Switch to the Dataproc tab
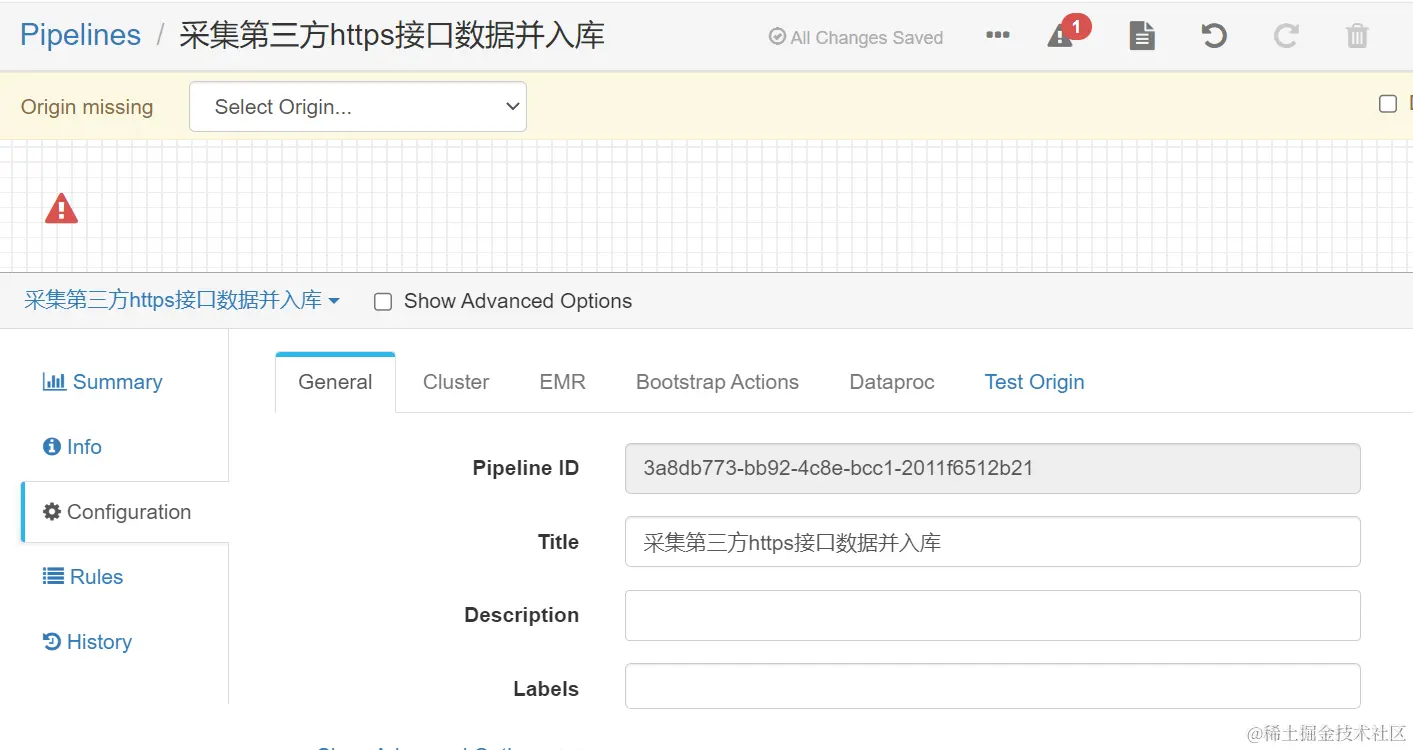1413x750 pixels. coord(892,382)
